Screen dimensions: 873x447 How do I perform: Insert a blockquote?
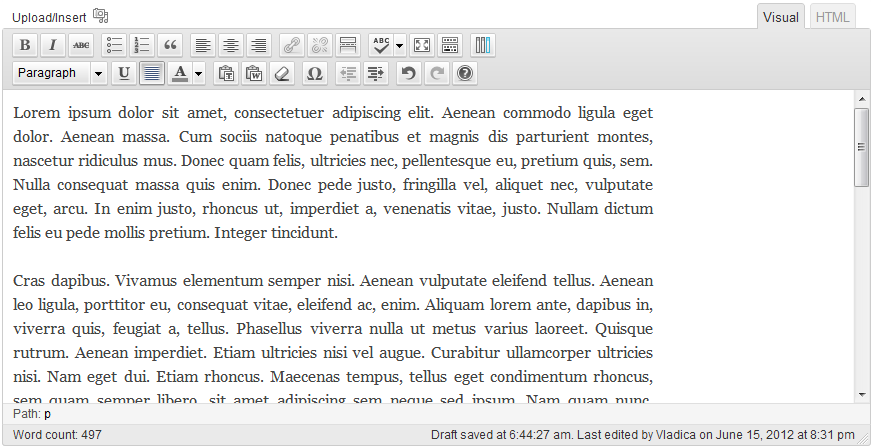(170, 45)
